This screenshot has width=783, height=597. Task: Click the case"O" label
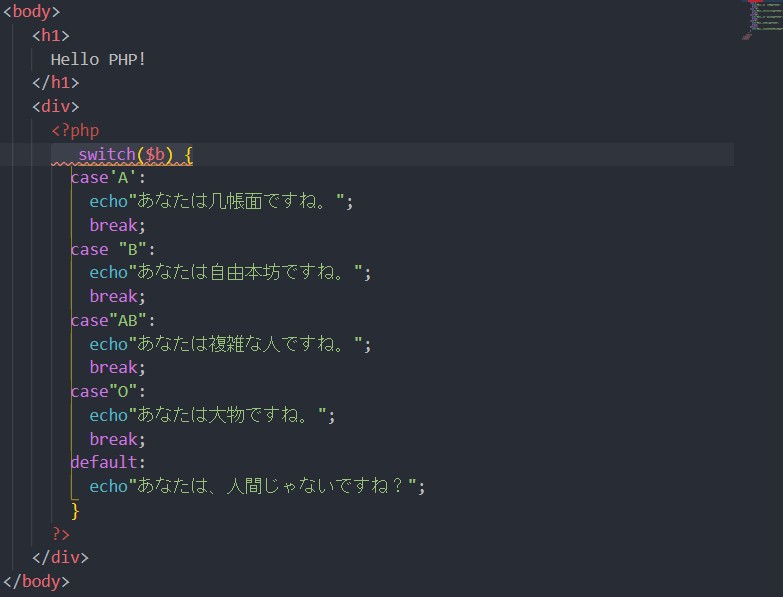107,391
